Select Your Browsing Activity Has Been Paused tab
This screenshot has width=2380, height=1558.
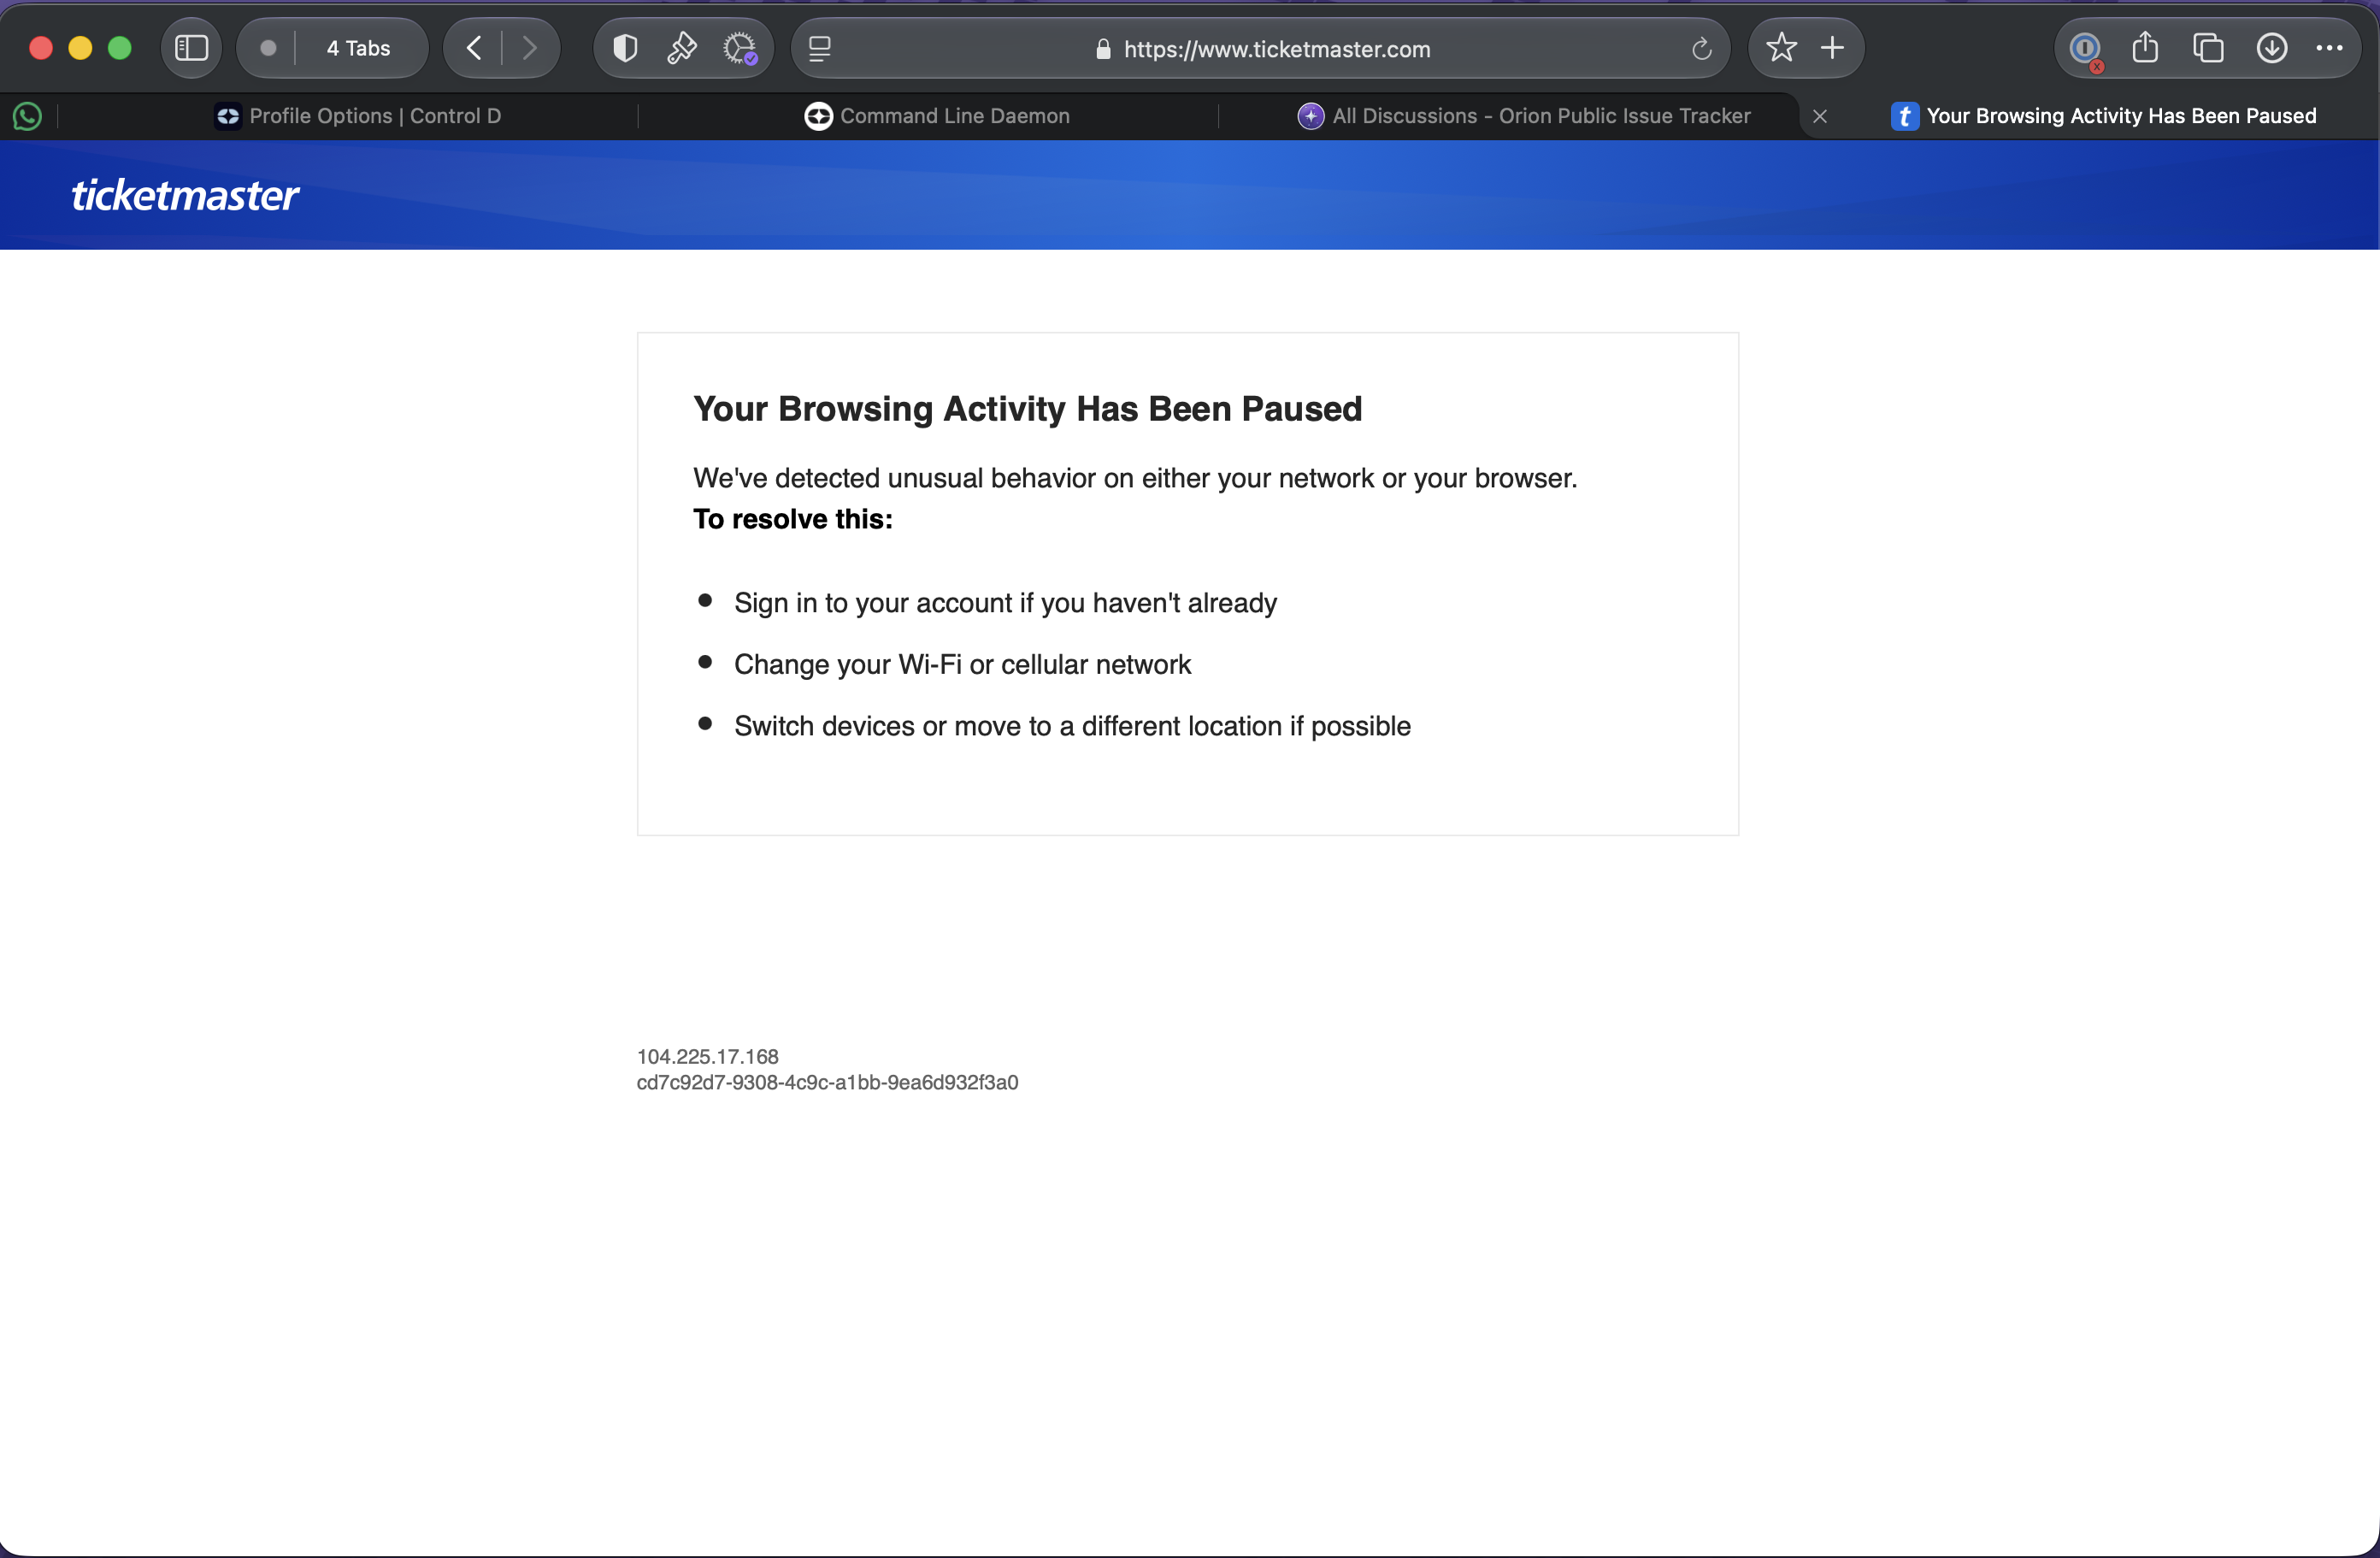coord(2104,116)
